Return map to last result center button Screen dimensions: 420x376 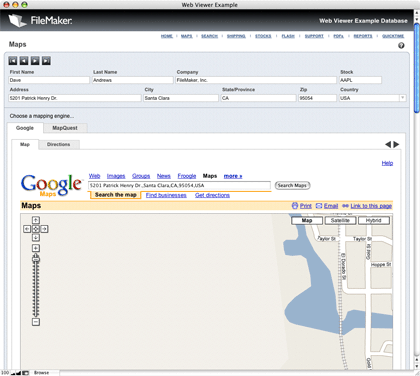(36, 229)
